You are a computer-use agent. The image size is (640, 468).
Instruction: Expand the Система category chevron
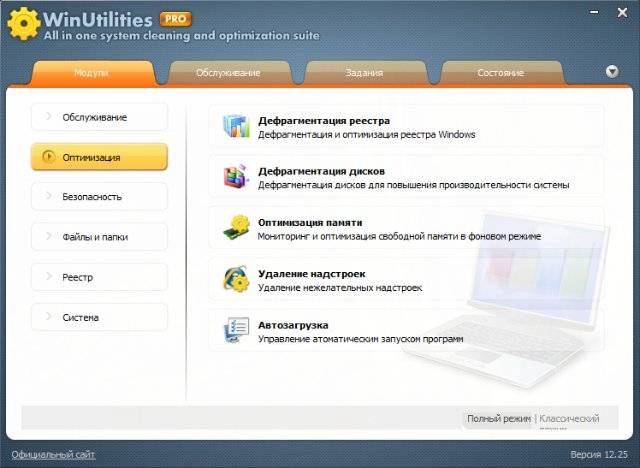49,317
